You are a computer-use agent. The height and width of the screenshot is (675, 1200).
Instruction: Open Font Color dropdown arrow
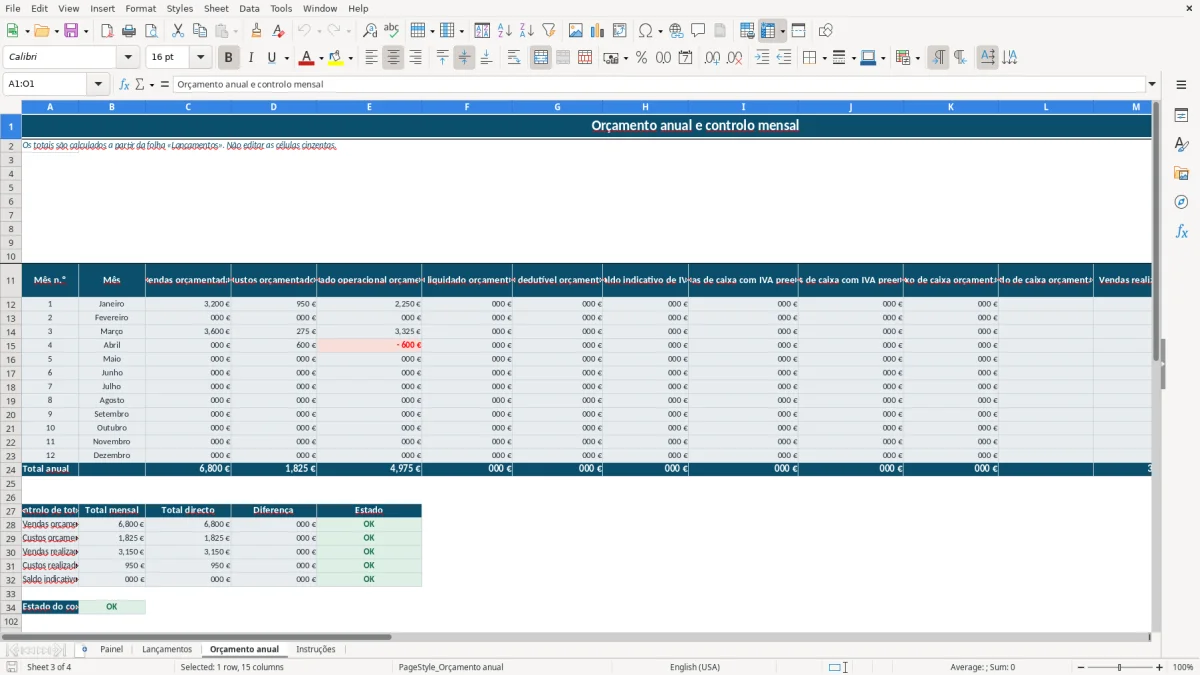point(321,58)
